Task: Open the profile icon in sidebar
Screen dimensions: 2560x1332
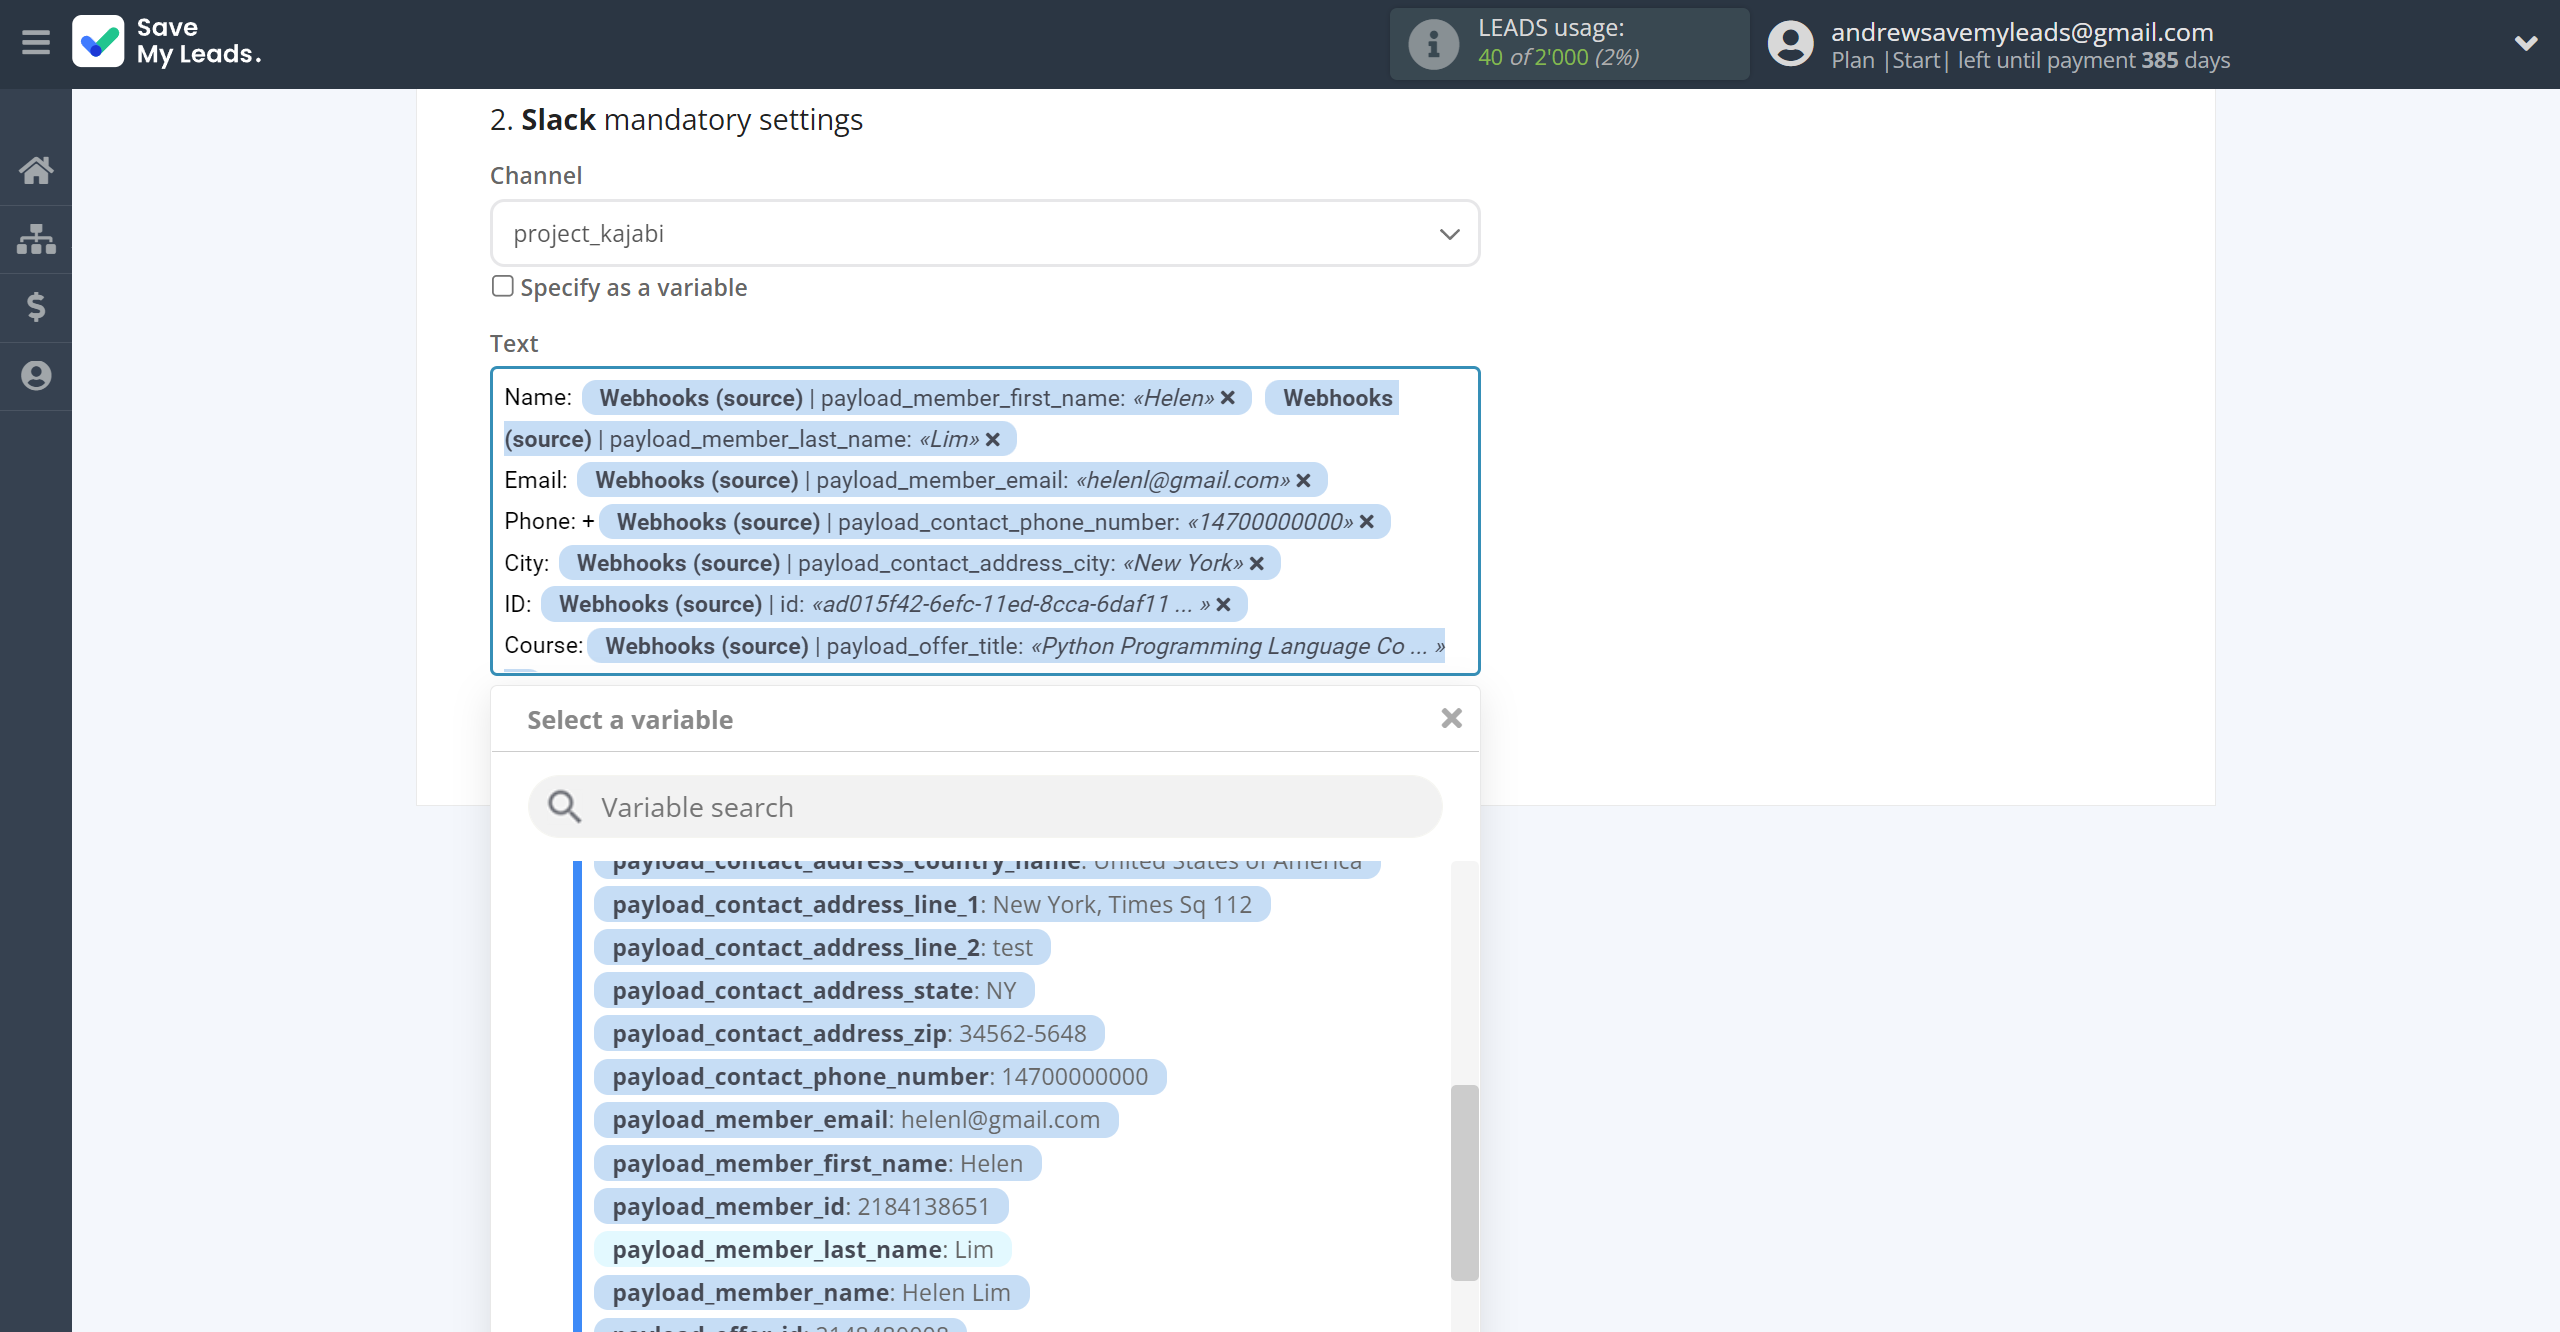Action: [x=36, y=376]
